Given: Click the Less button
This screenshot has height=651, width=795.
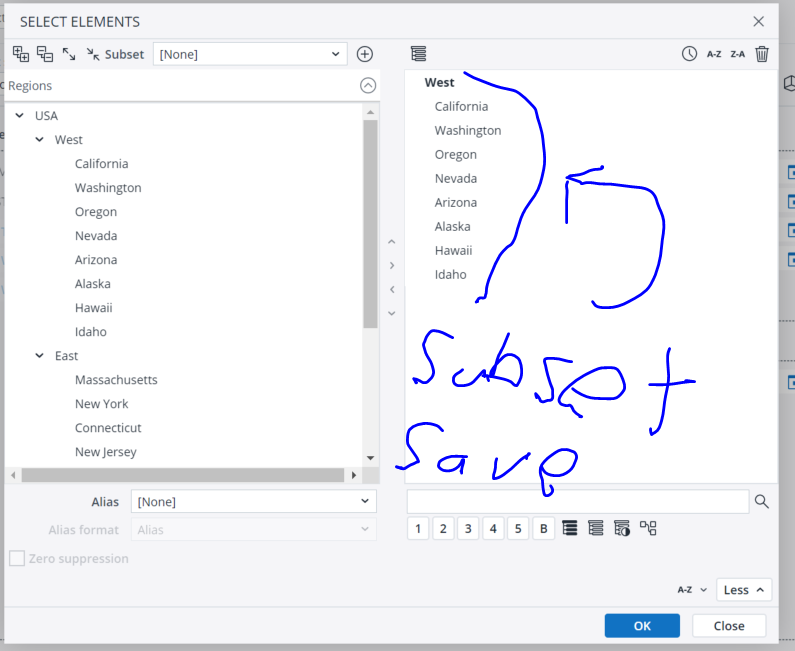Looking at the screenshot, I should (744, 590).
